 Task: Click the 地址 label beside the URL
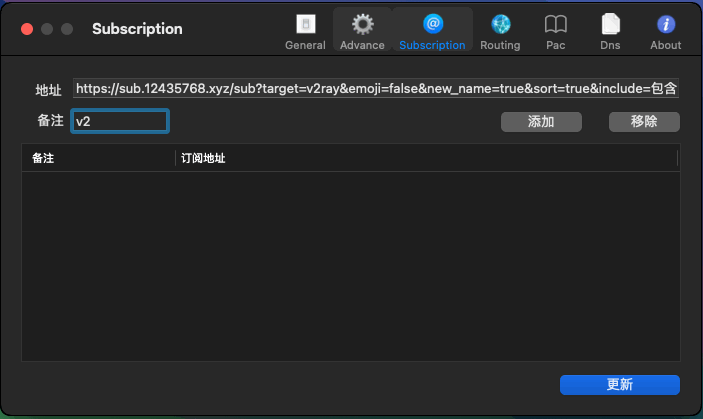49,90
